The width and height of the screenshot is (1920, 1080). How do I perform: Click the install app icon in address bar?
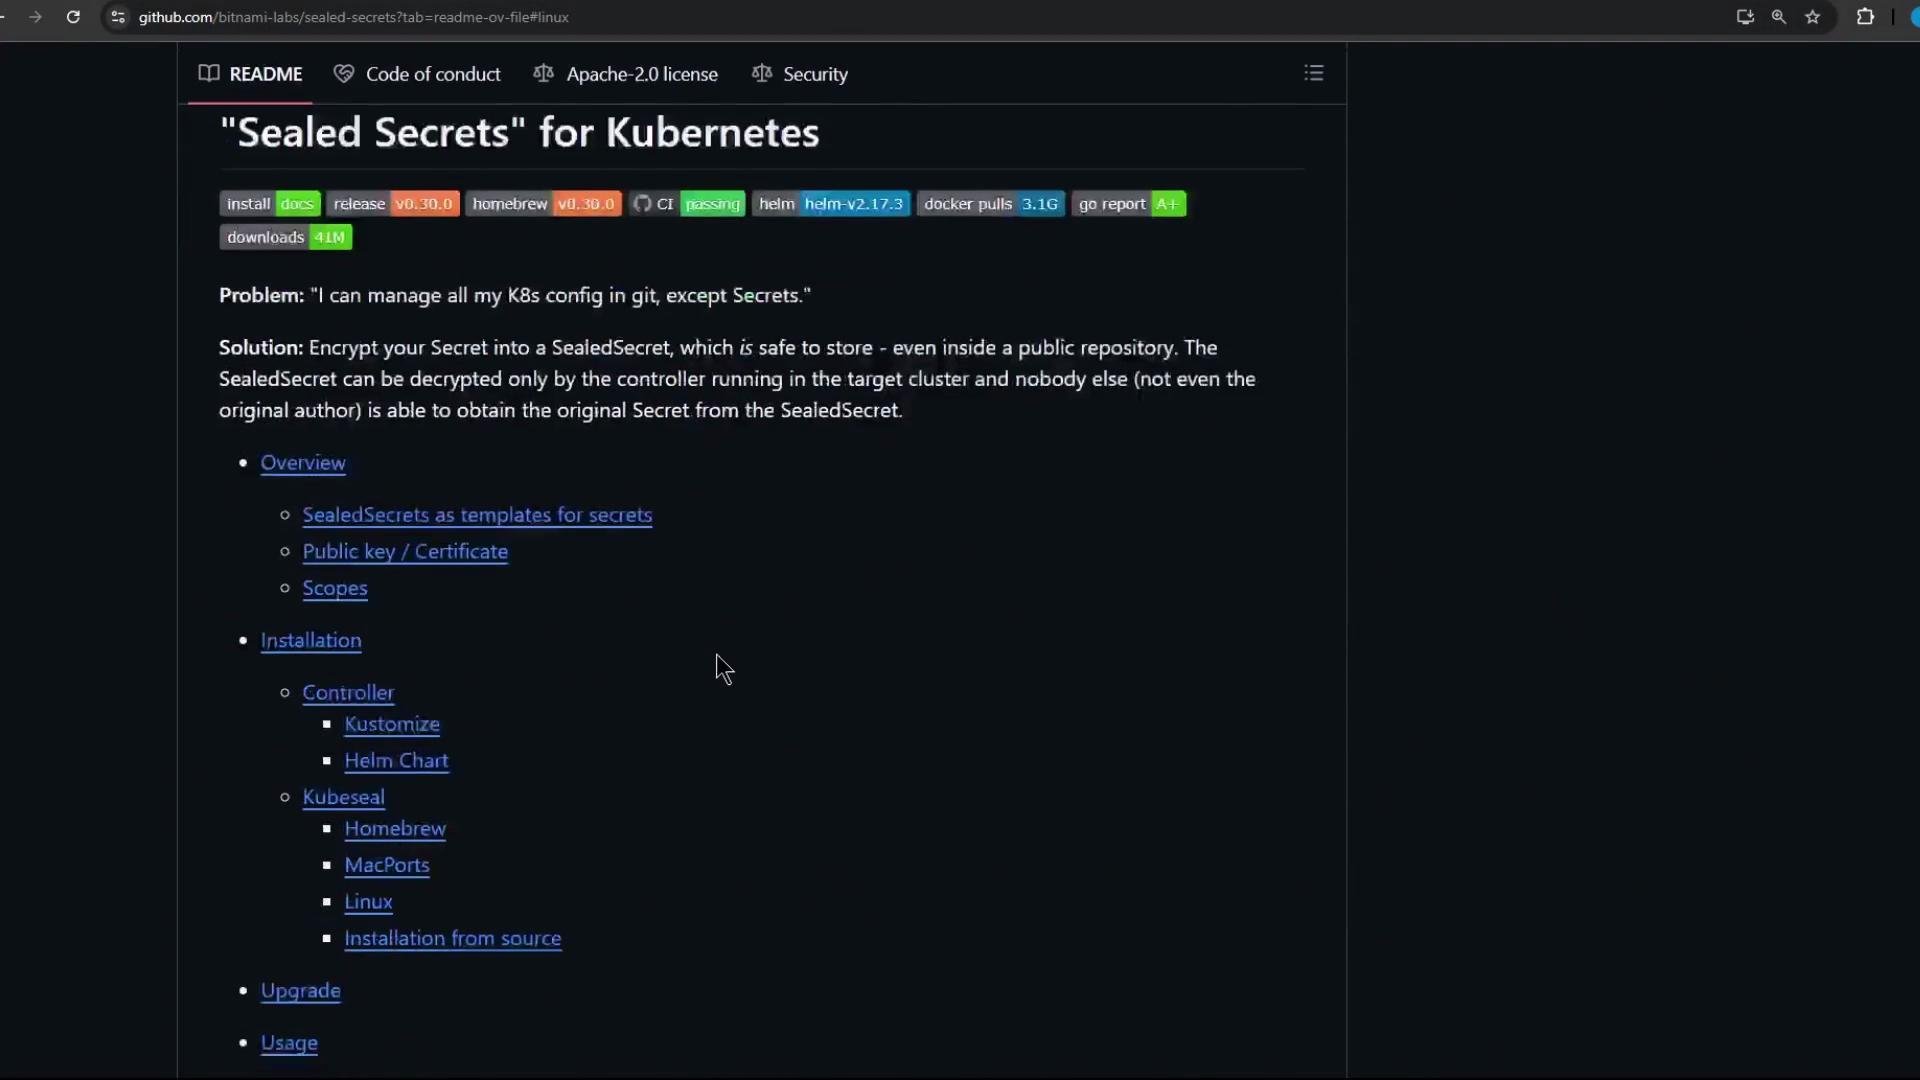[x=1745, y=17]
